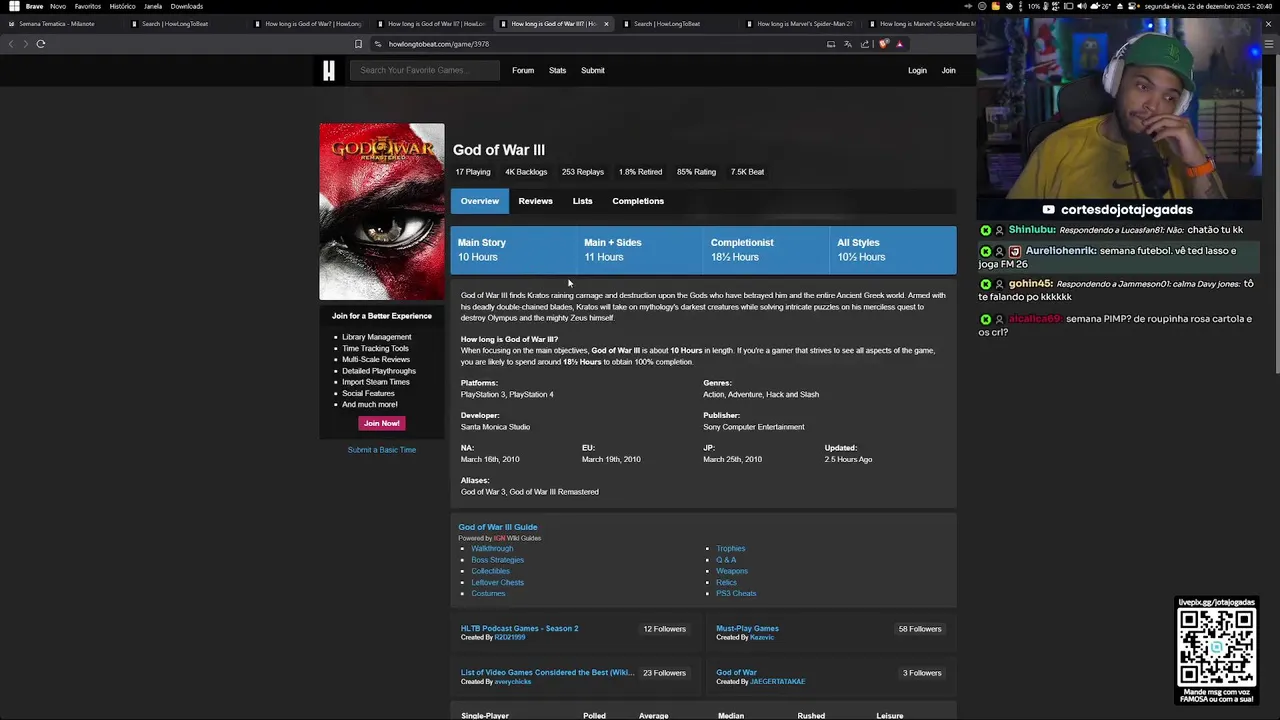Open the Stats link in site header
This screenshot has height=720, width=1280.
(557, 70)
